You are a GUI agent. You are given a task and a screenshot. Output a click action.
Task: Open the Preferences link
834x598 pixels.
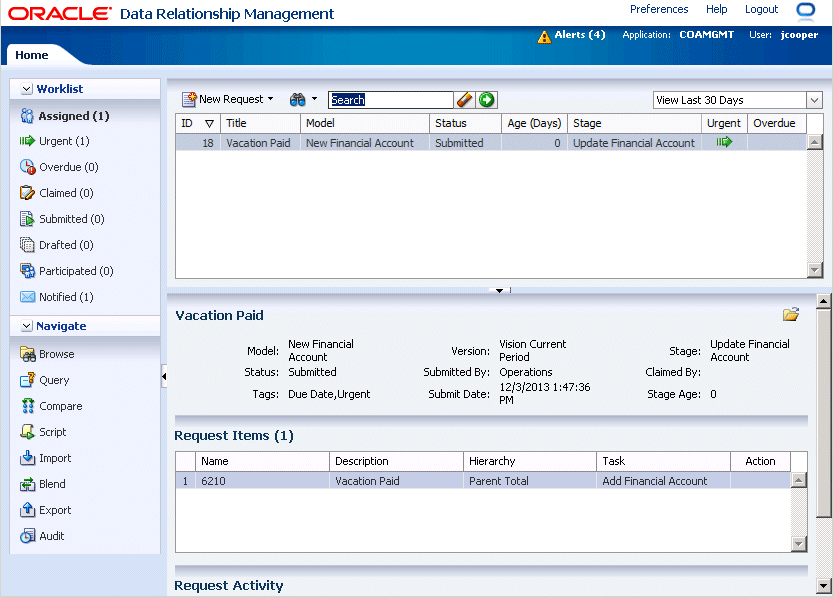[659, 9]
